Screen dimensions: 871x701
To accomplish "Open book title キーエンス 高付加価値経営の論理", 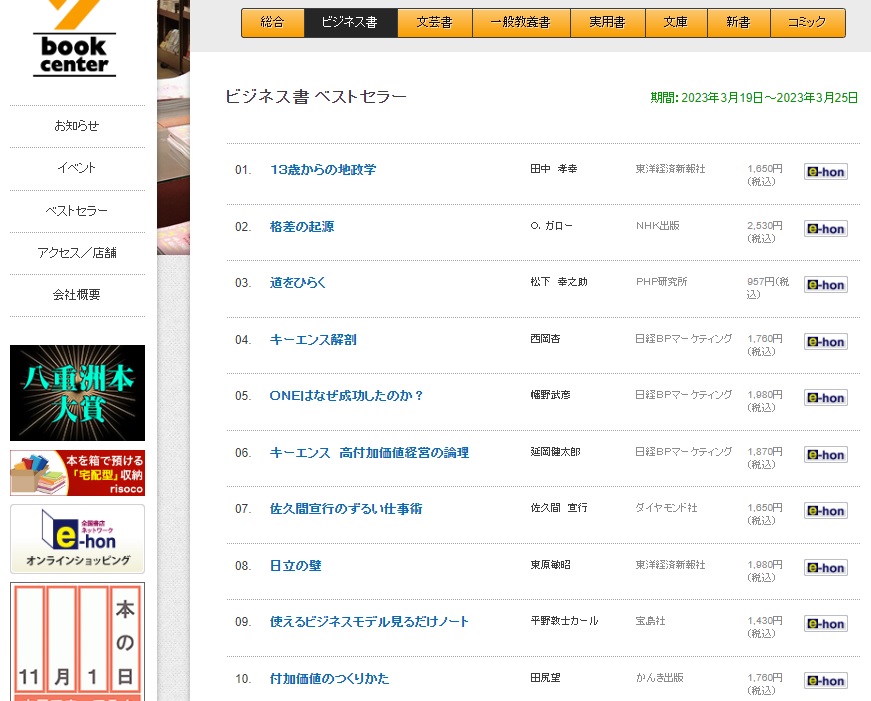I will (x=369, y=453).
